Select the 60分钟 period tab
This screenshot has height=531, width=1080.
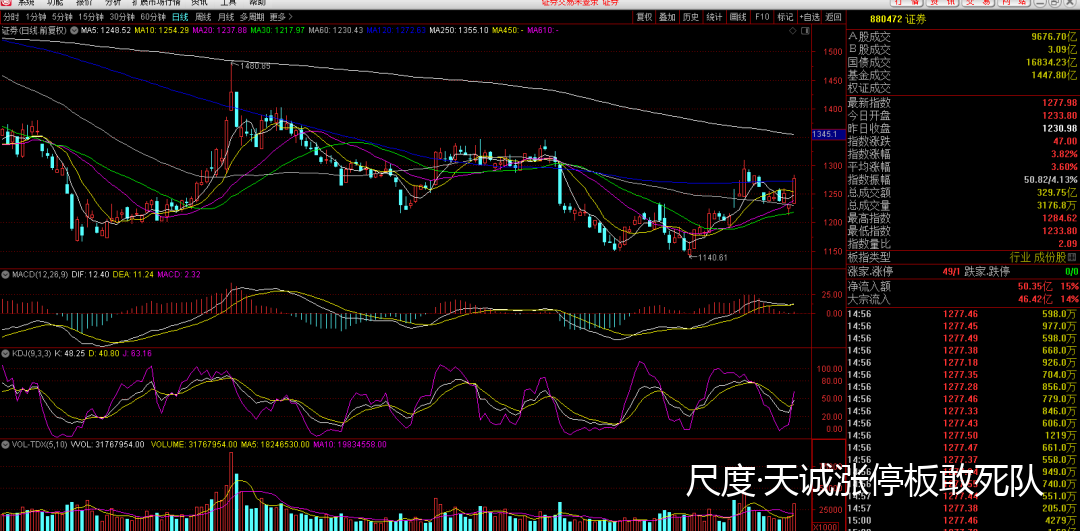click(153, 17)
